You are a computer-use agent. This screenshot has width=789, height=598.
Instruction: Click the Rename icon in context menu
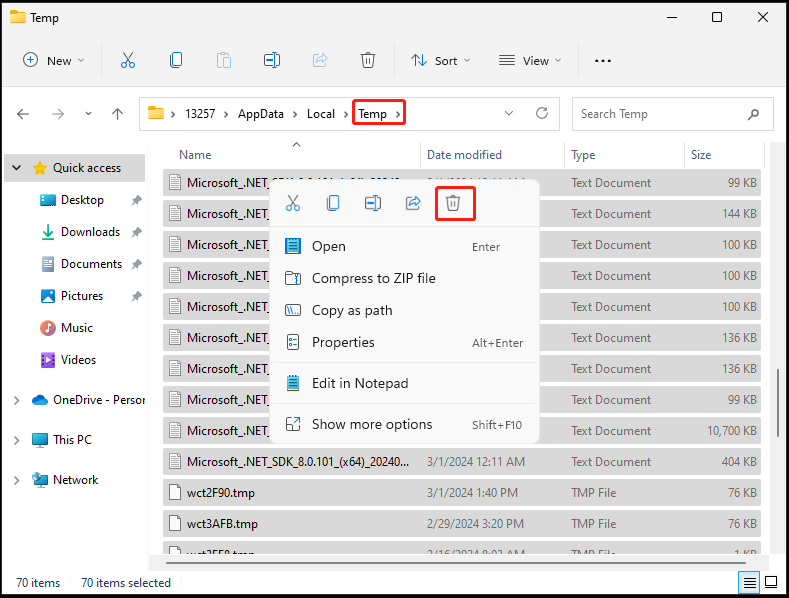tap(373, 203)
